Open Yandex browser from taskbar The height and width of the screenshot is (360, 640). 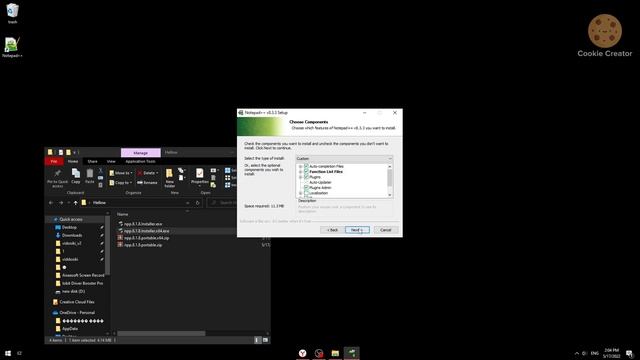pyautogui.click(x=302, y=353)
